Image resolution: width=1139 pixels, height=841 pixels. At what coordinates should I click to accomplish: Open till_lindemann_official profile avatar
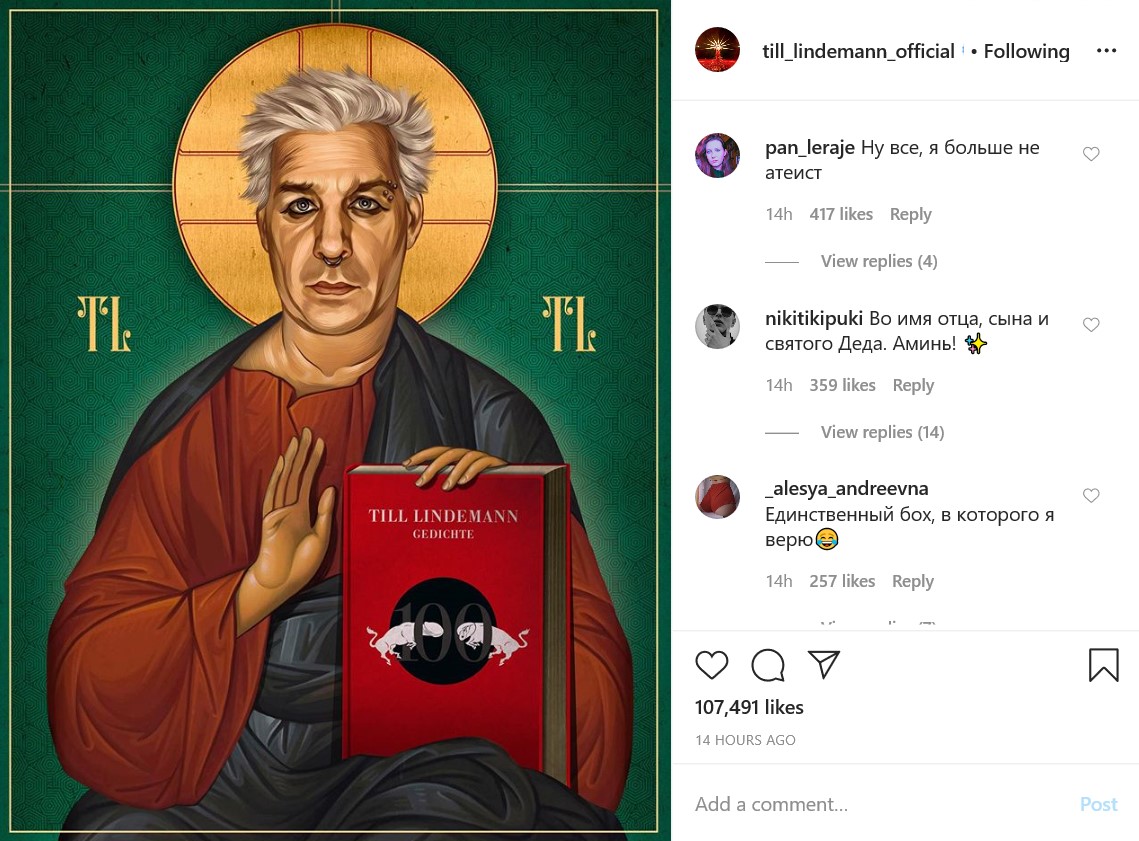(x=717, y=49)
